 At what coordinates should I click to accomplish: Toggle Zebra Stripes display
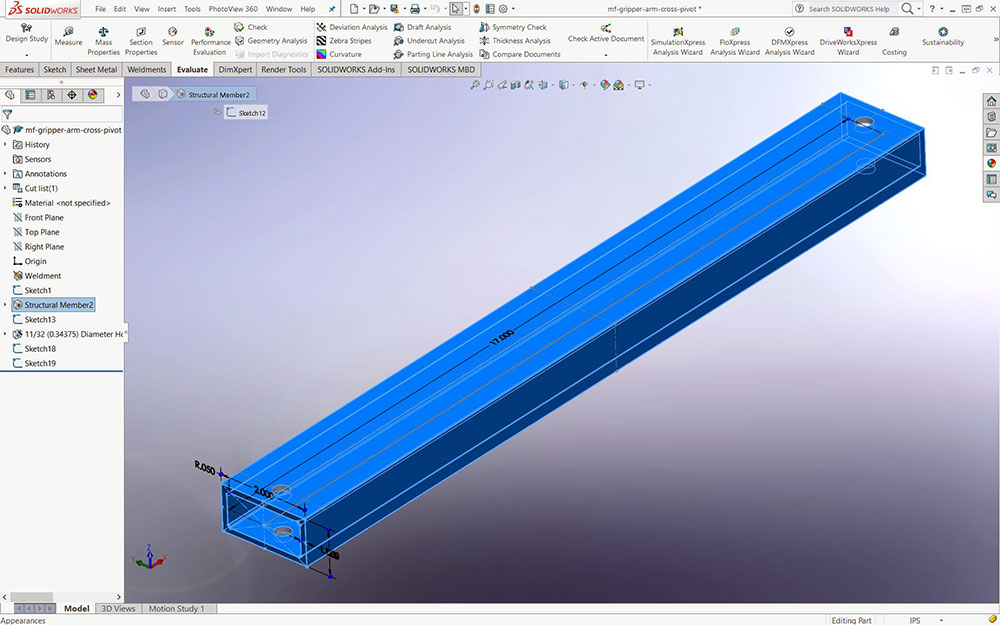click(344, 41)
